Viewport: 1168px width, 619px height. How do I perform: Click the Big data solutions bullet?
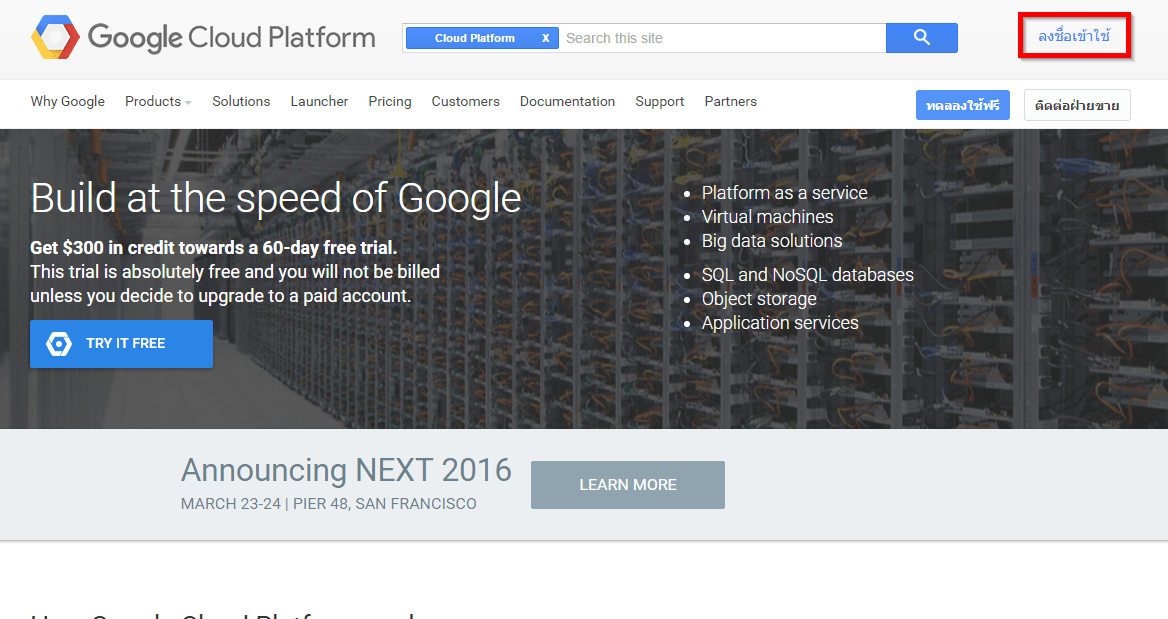click(x=772, y=241)
